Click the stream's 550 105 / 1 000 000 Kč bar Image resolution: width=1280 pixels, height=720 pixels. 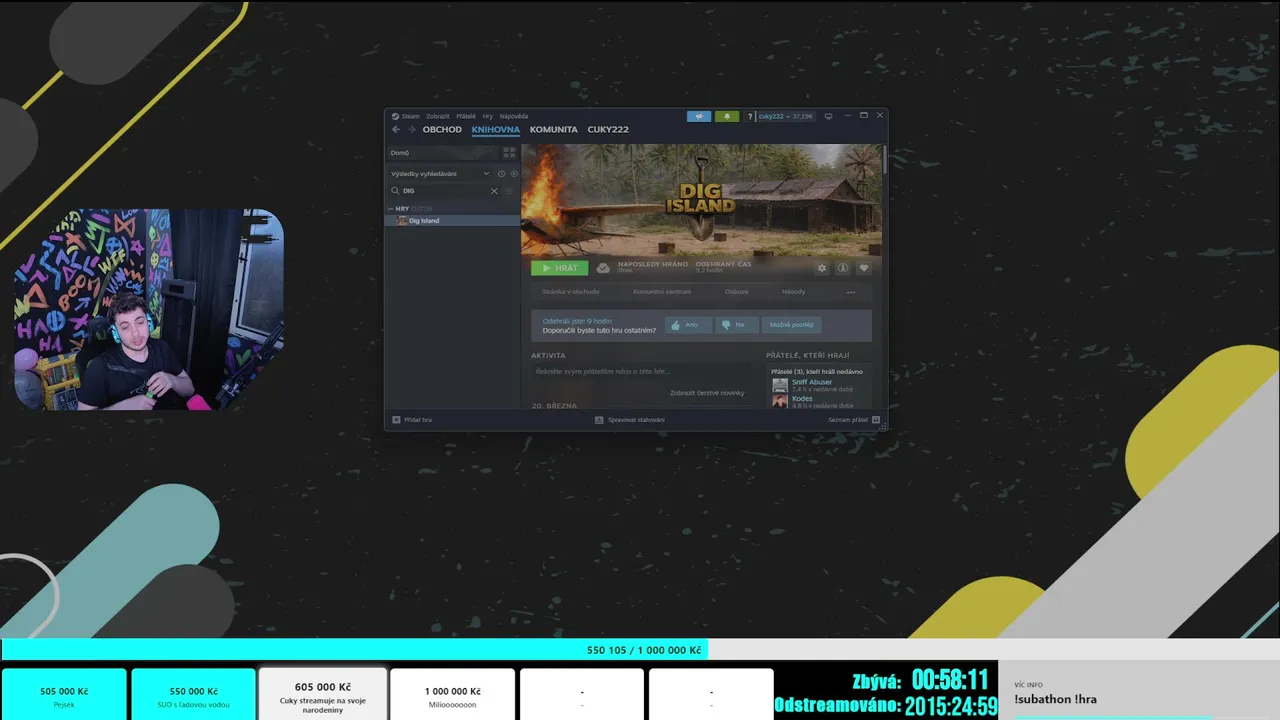(x=640, y=650)
